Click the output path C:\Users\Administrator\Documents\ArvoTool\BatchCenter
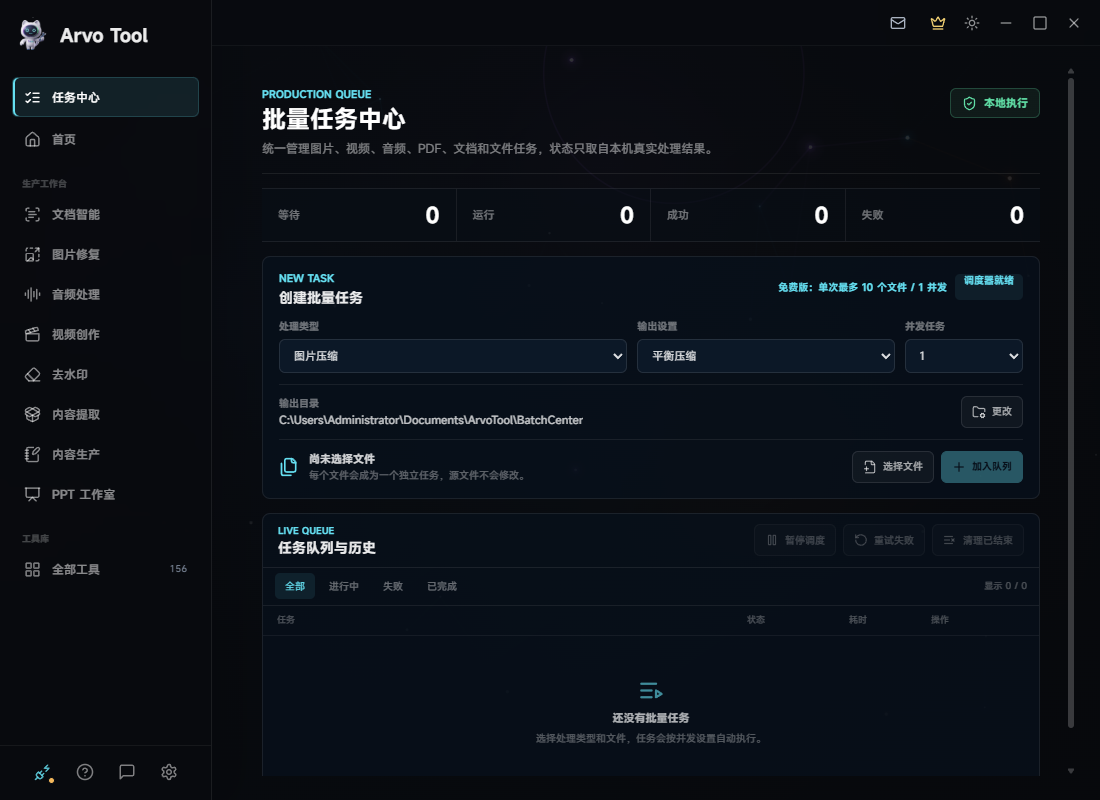This screenshot has width=1100, height=800. (x=431, y=420)
